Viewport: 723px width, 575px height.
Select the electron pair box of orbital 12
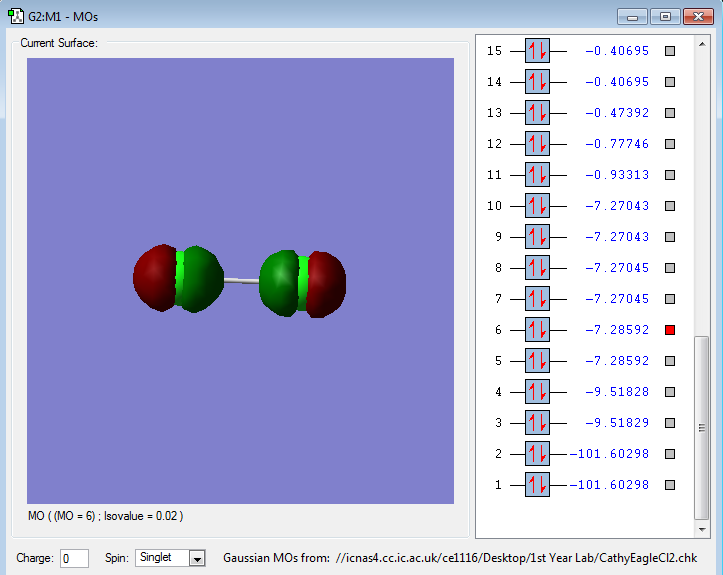point(537,144)
